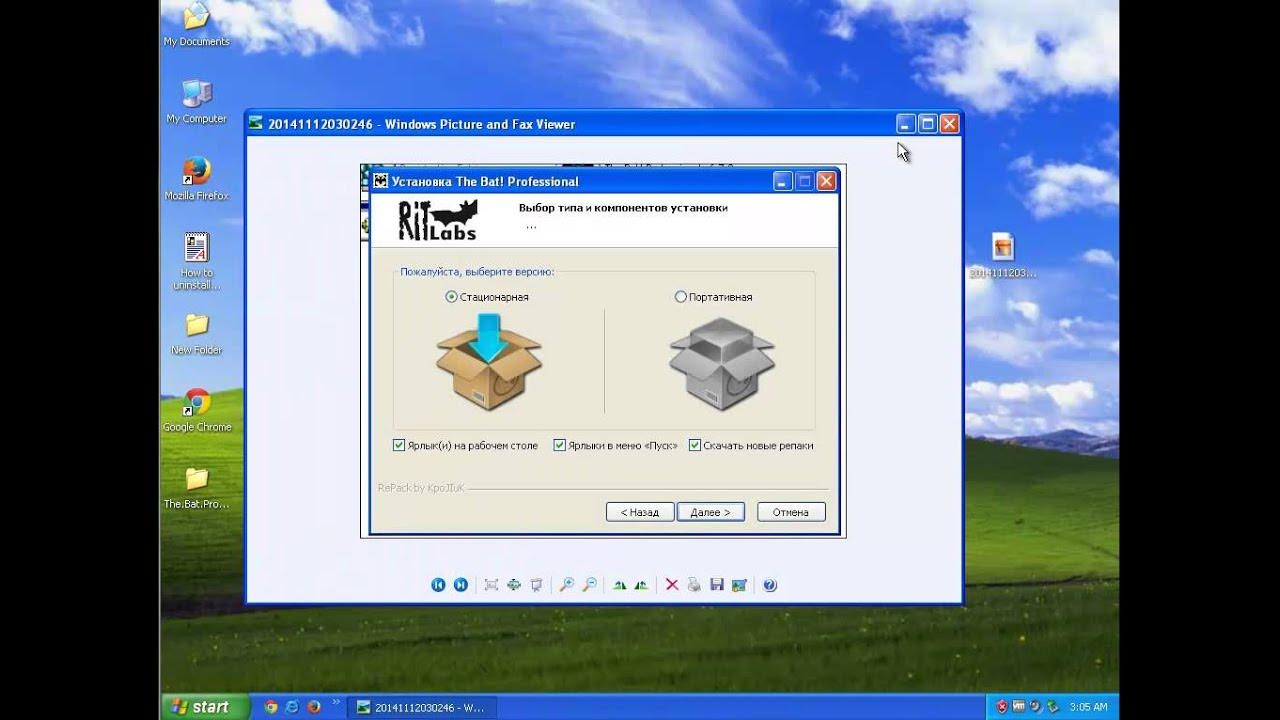Click the RitLabs bat logo in installer

(440, 220)
